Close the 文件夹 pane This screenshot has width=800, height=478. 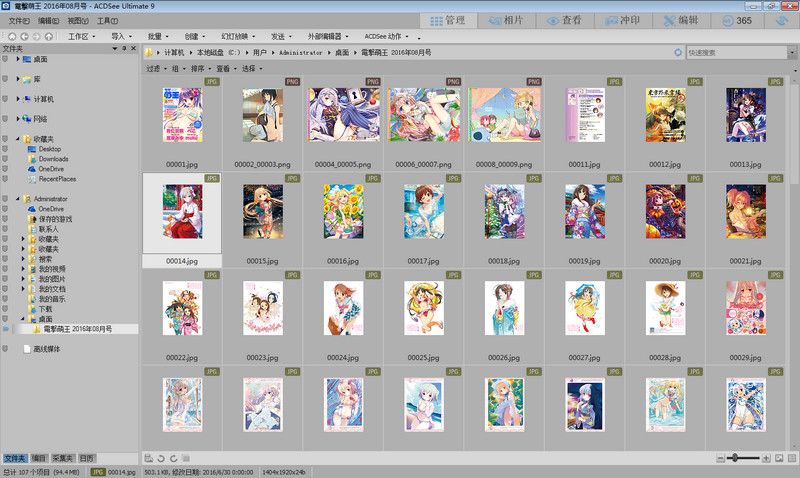click(134, 48)
